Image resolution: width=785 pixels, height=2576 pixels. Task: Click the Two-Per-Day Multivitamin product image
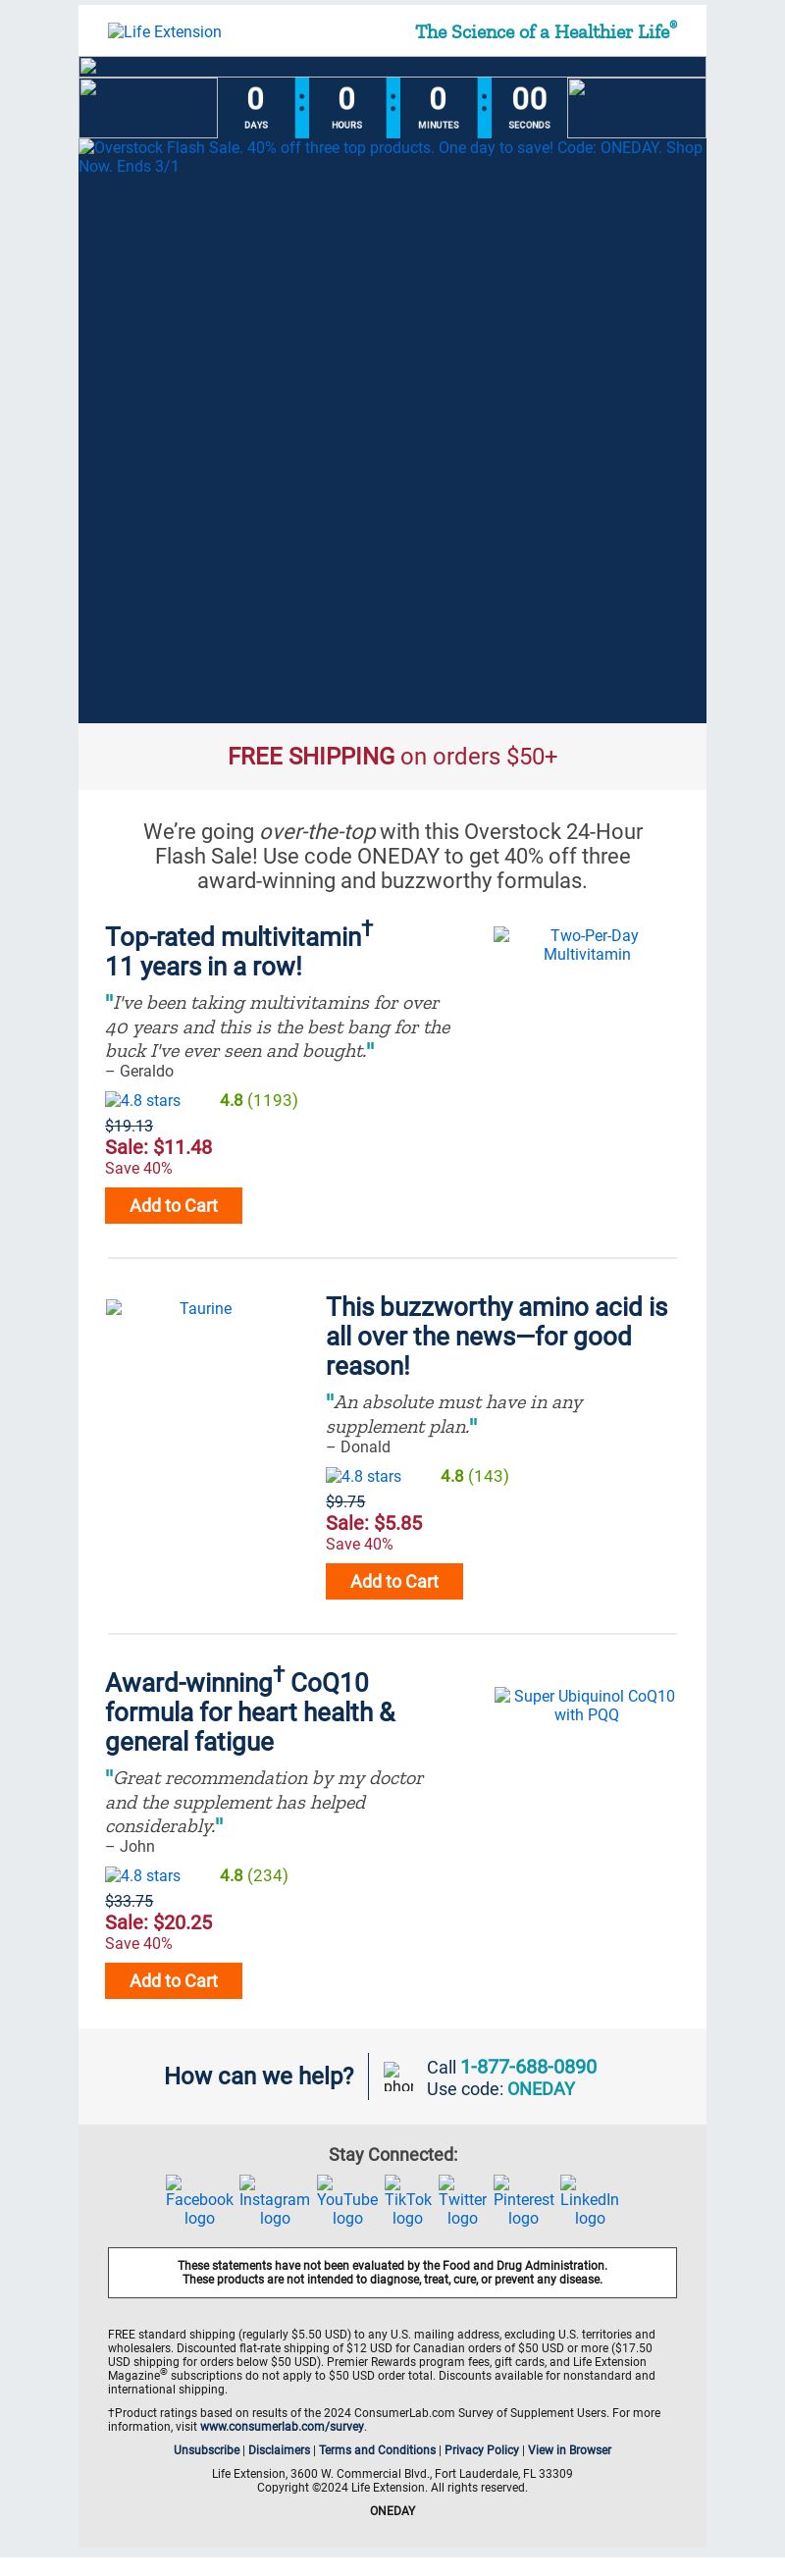[x=586, y=944]
